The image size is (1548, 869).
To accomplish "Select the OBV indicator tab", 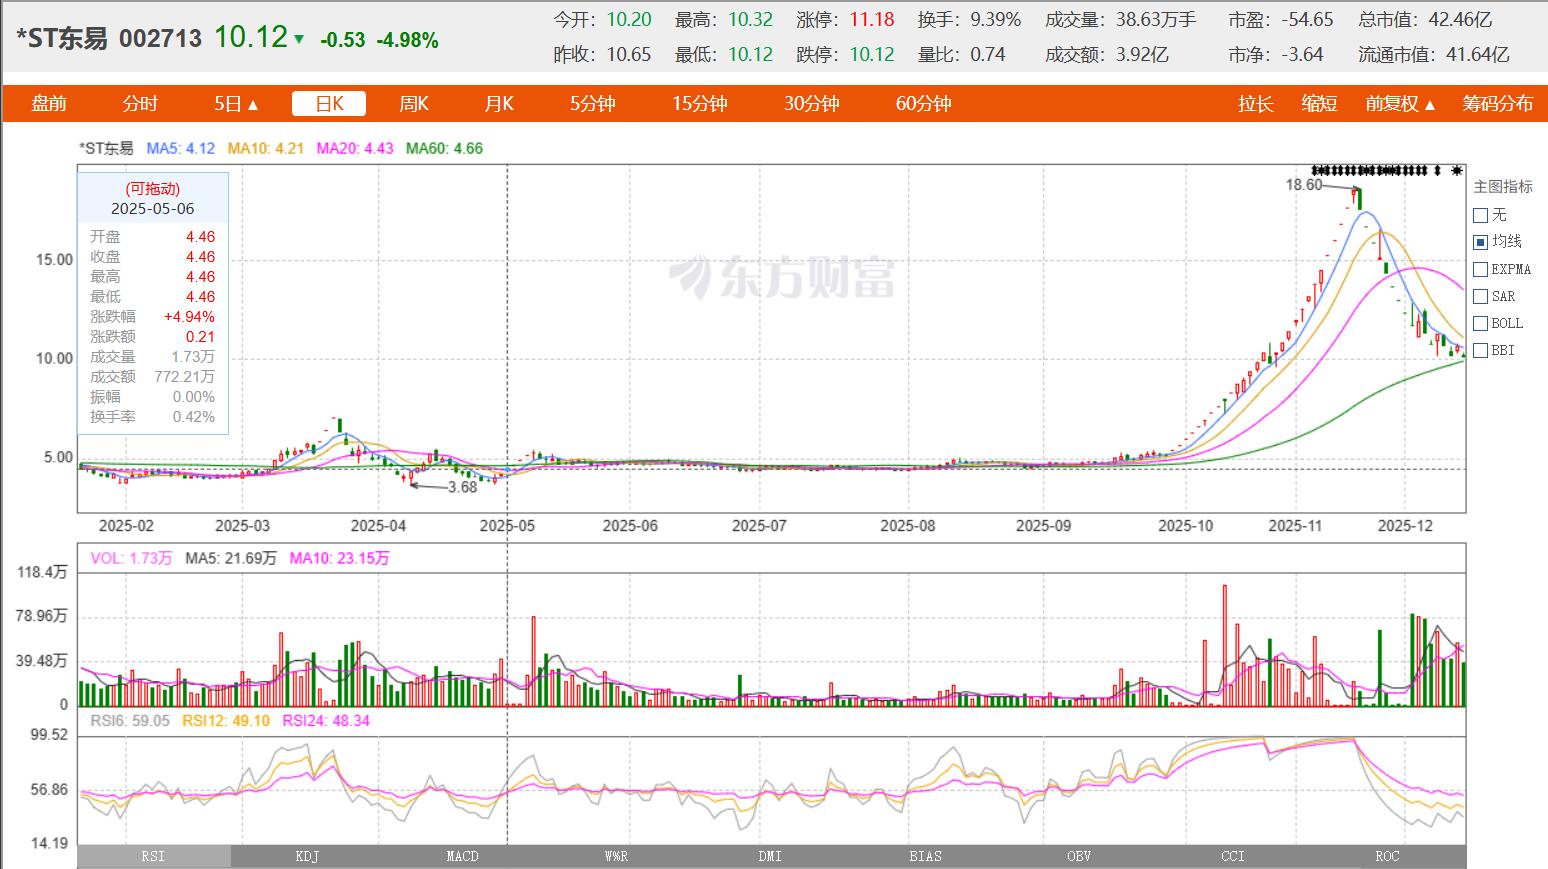I will tap(1079, 856).
